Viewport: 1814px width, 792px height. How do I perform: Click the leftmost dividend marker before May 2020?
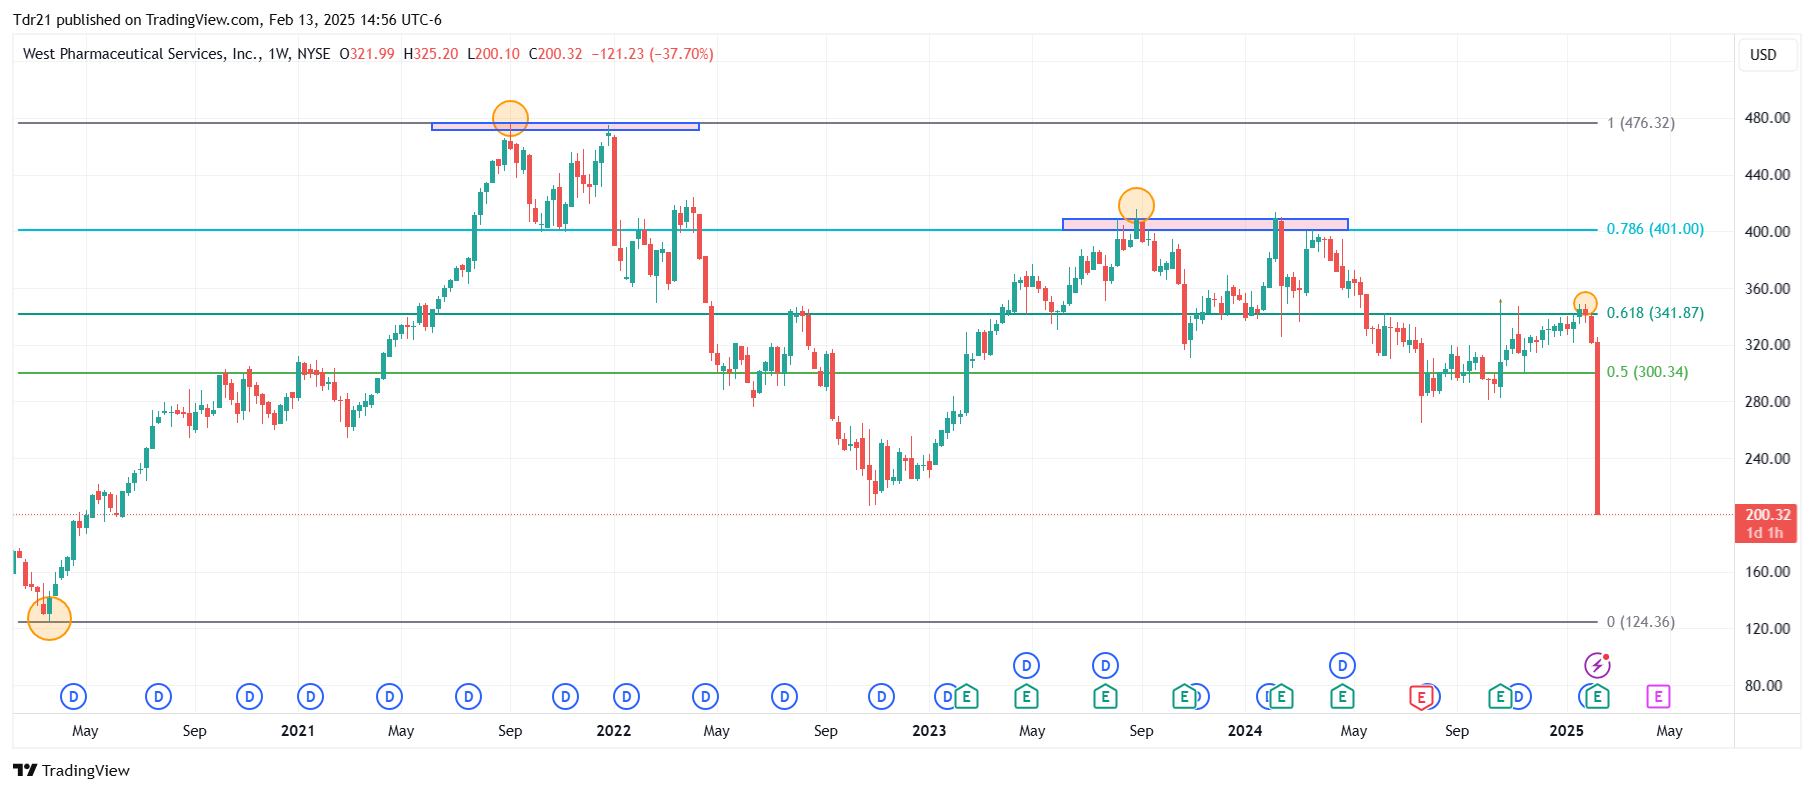click(x=73, y=696)
